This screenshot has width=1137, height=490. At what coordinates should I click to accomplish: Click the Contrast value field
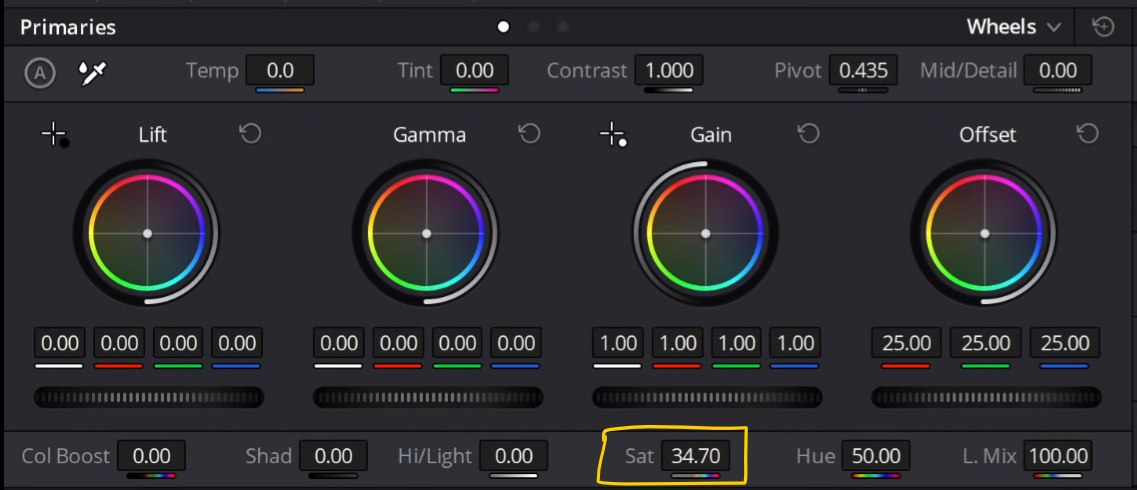pos(669,70)
